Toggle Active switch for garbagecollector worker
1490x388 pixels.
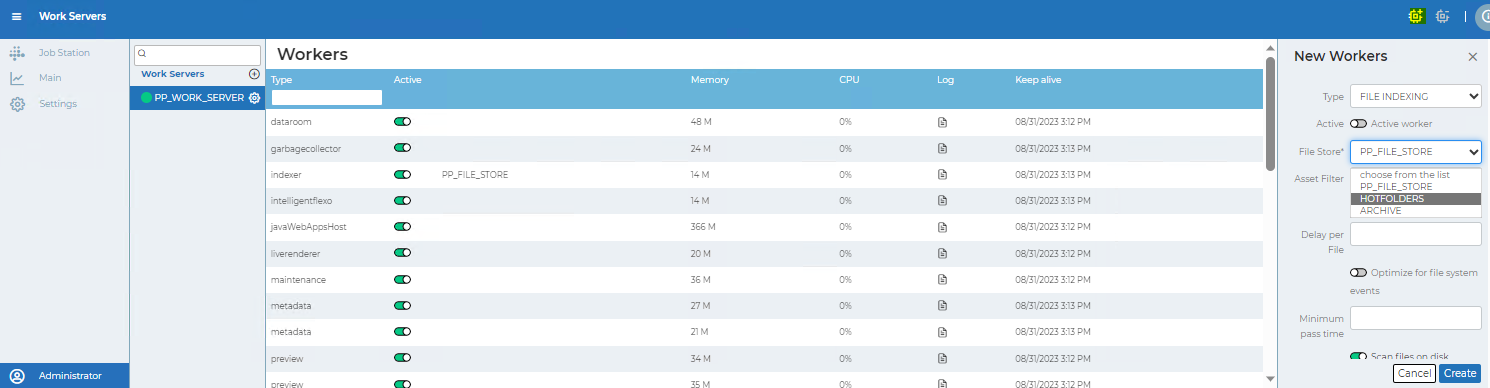pos(403,148)
